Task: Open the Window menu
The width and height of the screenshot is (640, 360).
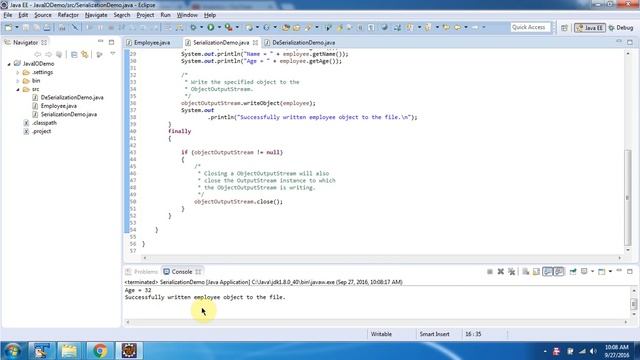Action: point(187,15)
